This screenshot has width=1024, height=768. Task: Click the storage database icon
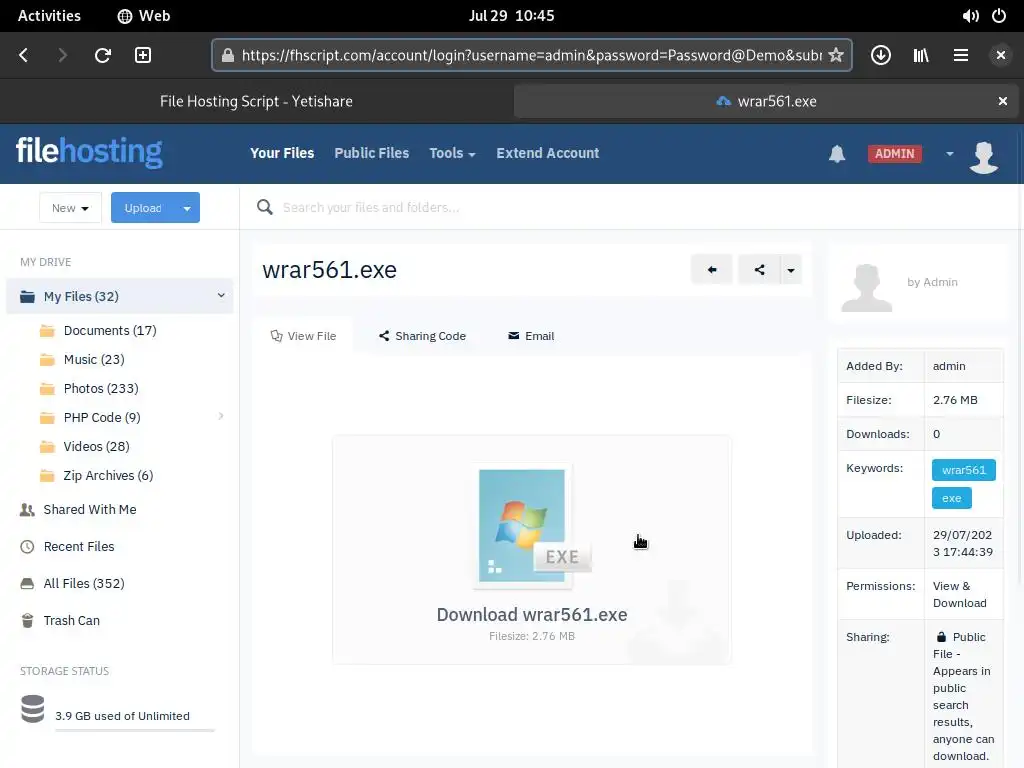33,709
